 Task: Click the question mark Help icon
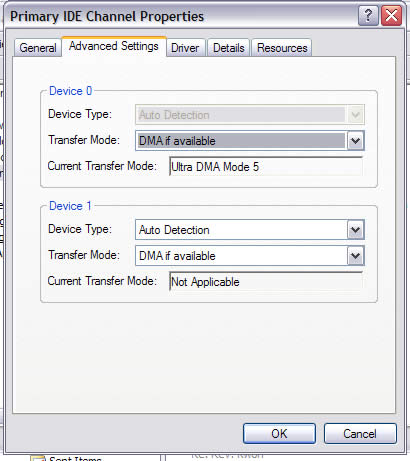[x=368, y=16]
